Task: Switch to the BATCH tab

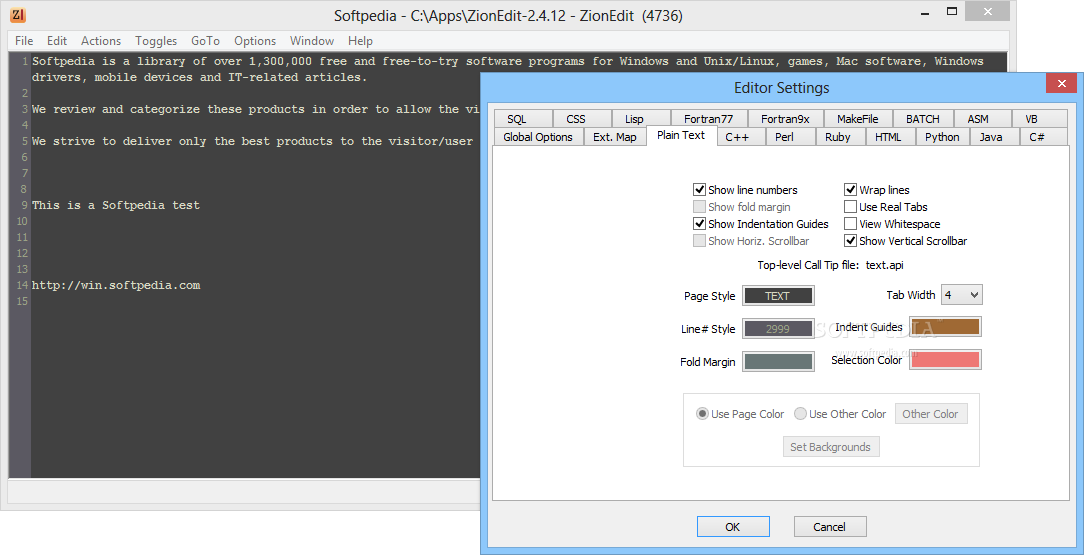Action: point(923,119)
